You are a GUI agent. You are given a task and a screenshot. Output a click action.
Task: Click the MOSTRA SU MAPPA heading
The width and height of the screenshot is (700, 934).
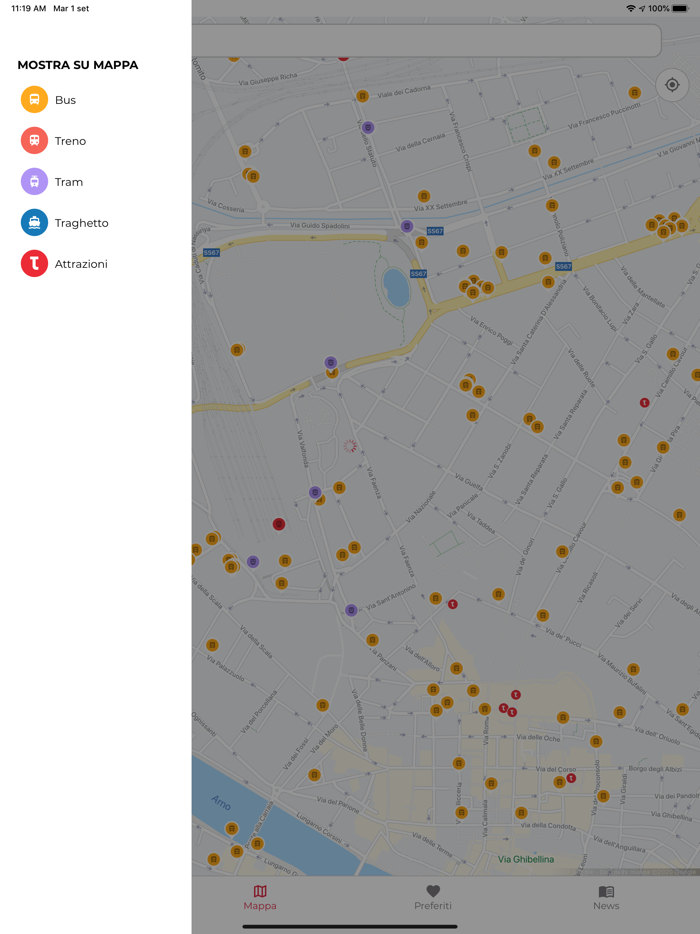pyautogui.click(x=78, y=65)
